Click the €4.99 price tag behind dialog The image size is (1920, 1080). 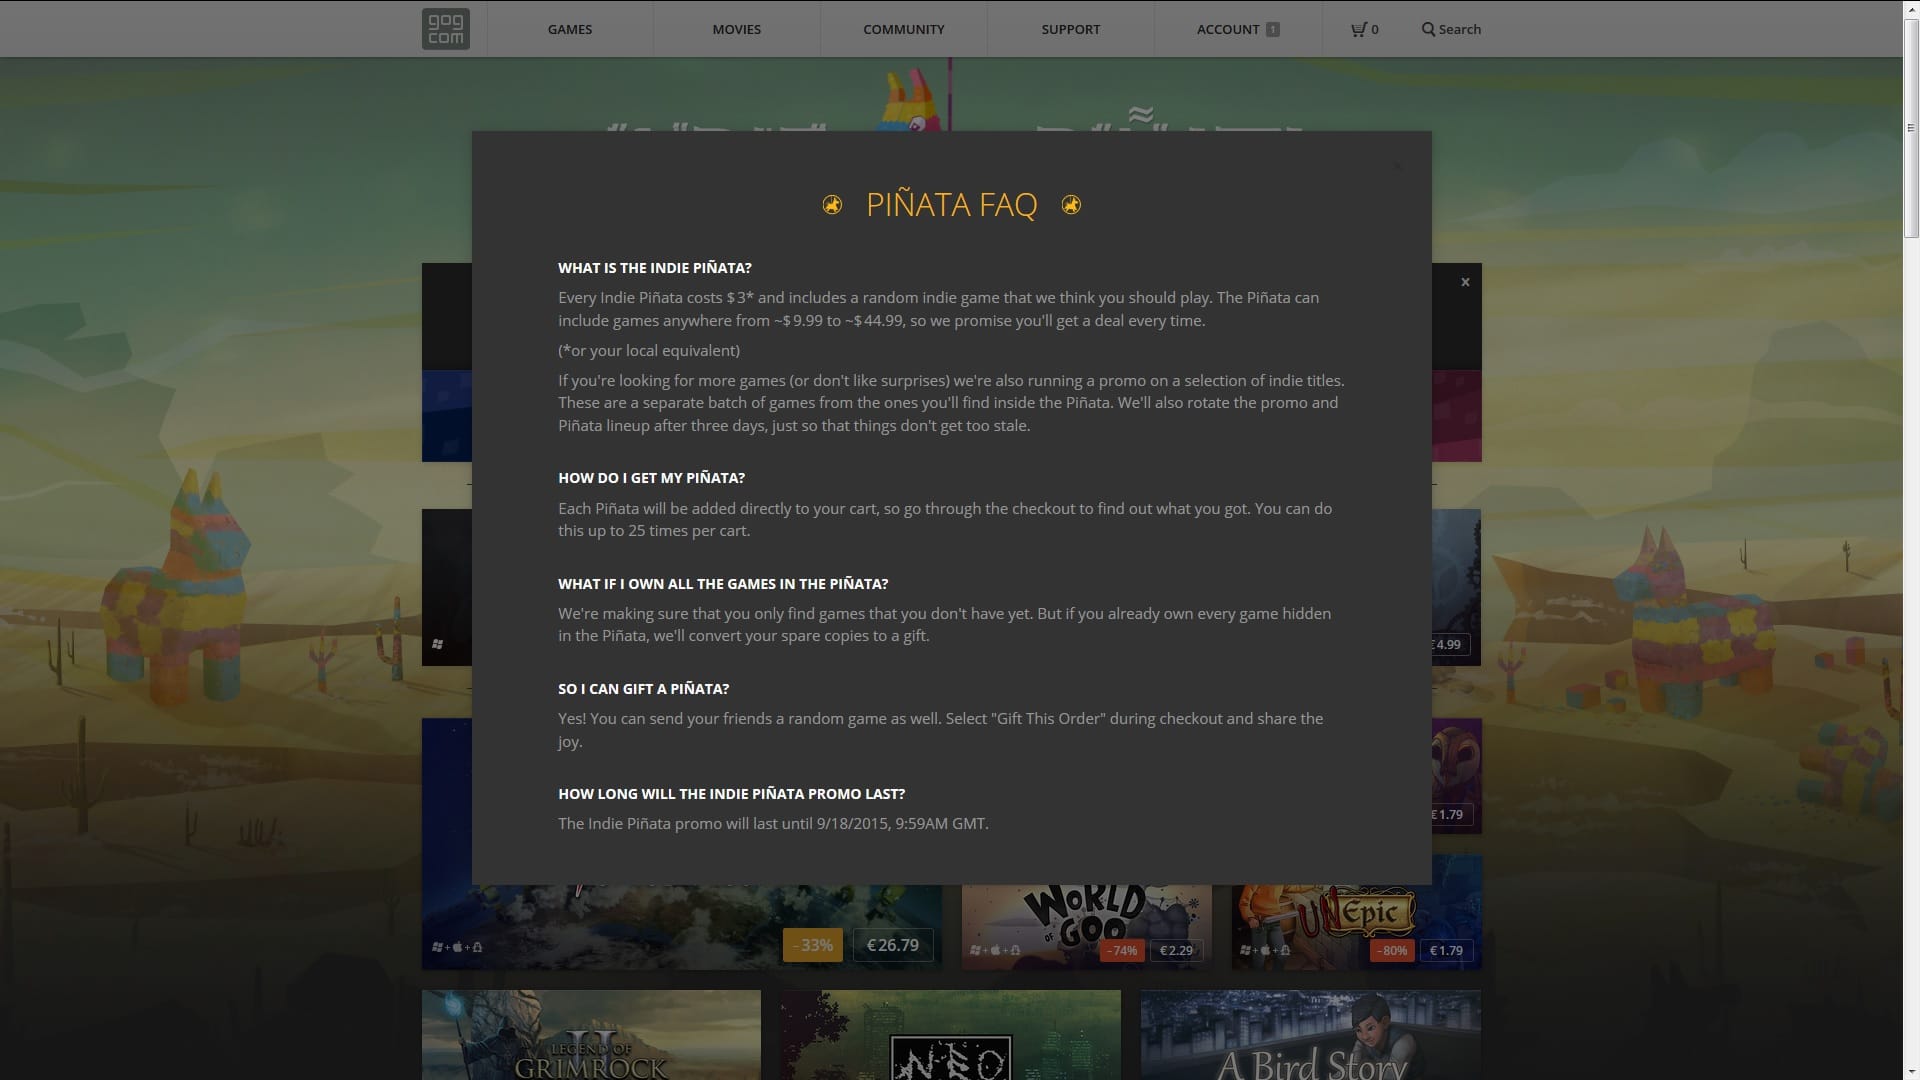coord(1451,644)
